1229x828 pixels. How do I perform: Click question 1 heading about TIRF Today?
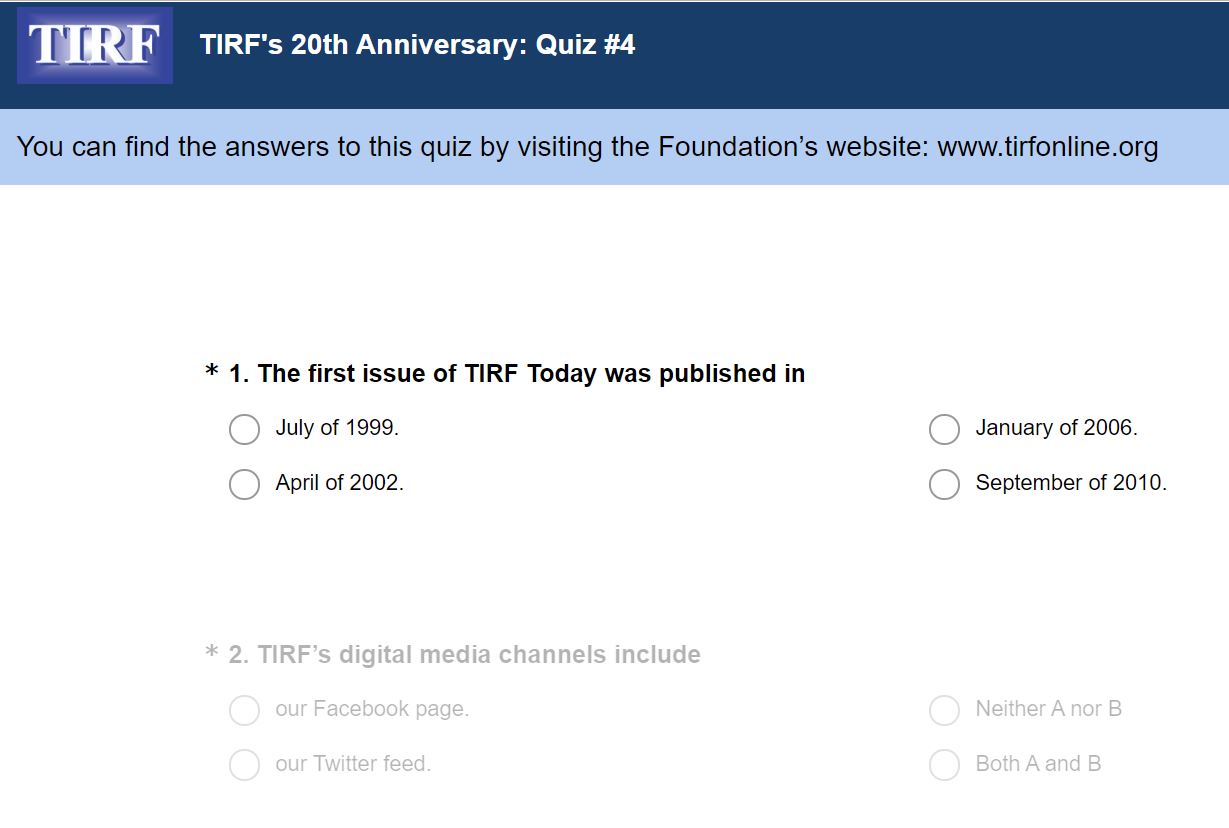pos(517,374)
